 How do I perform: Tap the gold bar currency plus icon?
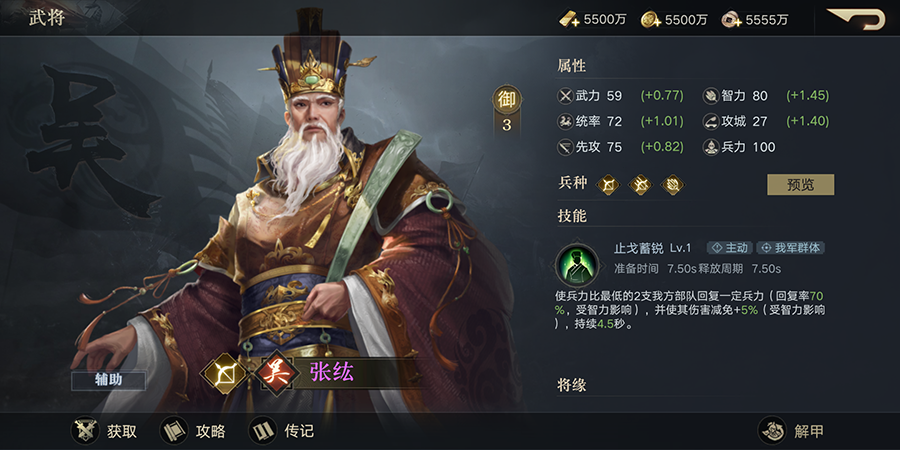coord(569,20)
